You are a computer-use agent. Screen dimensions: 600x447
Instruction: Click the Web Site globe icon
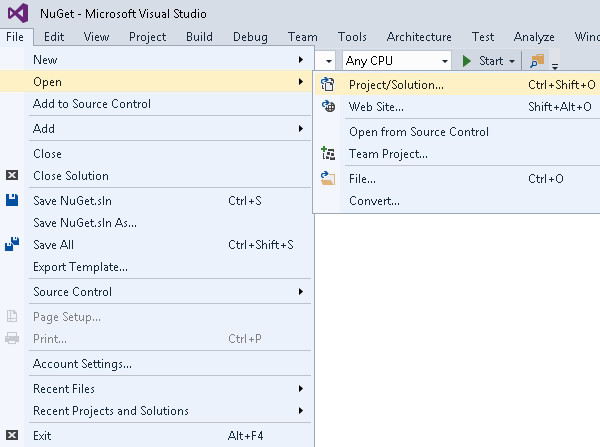328,107
